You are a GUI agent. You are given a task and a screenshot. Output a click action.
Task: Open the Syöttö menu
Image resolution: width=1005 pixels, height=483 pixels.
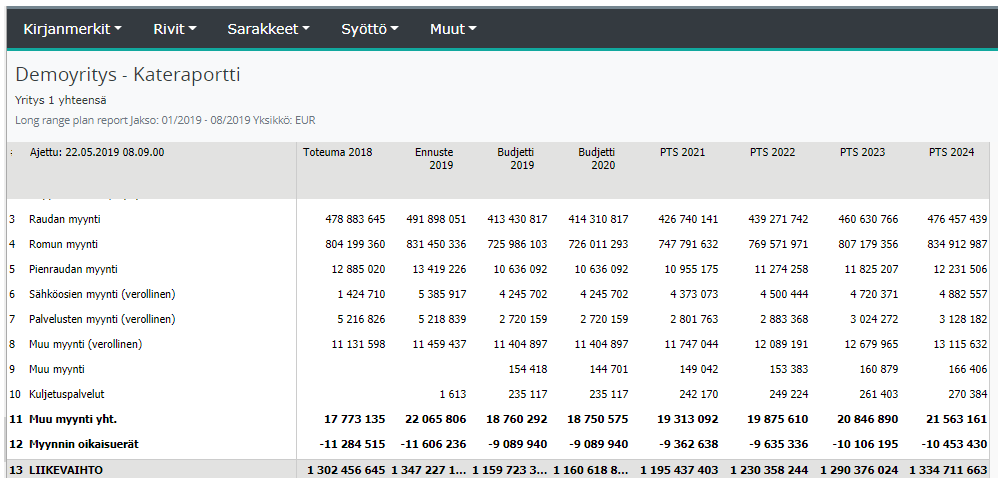point(369,29)
